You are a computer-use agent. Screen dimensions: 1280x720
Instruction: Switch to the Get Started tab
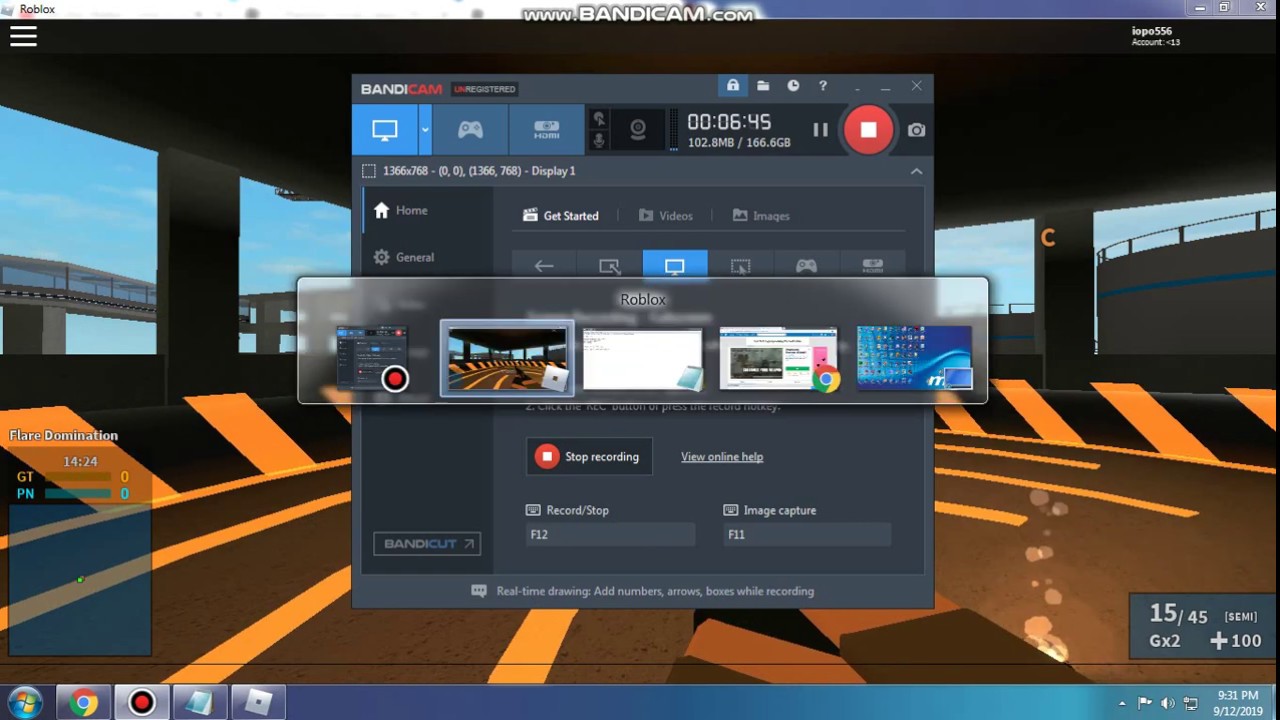[561, 215]
